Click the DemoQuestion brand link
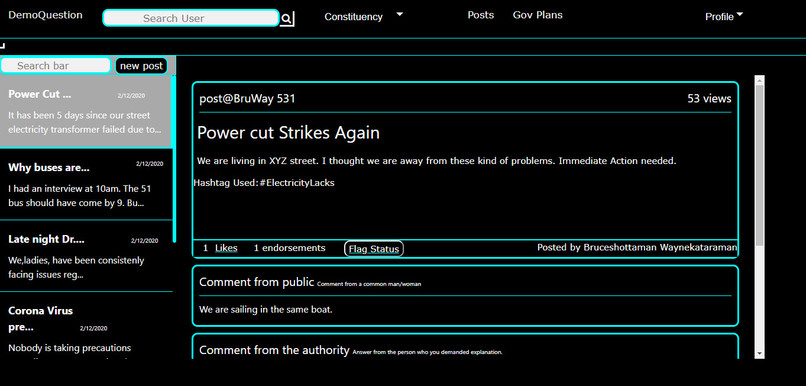Image resolution: width=806 pixels, height=386 pixels. coord(45,15)
